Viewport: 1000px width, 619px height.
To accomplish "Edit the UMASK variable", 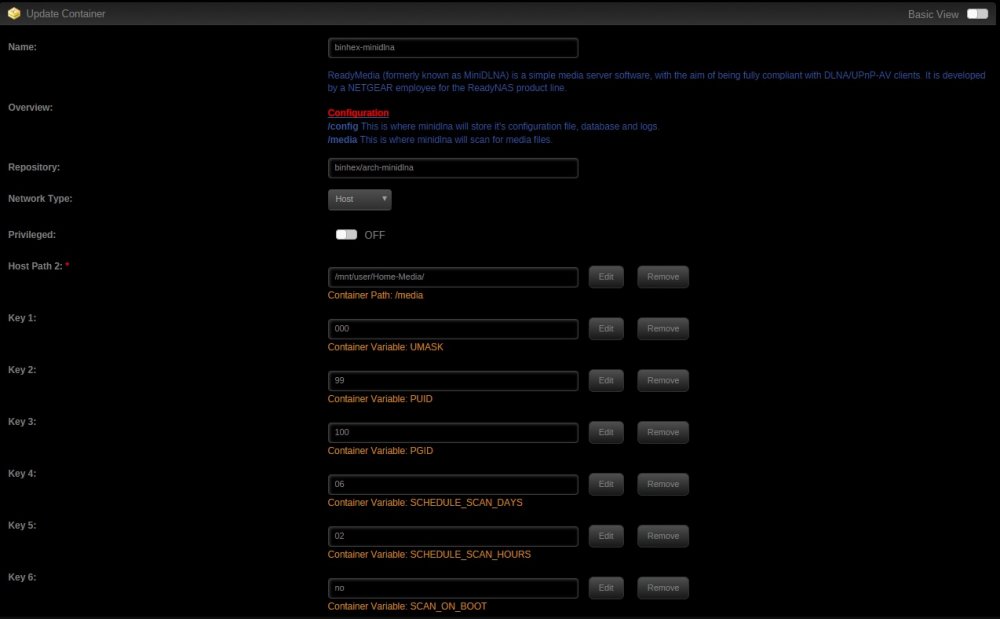I will 606,328.
